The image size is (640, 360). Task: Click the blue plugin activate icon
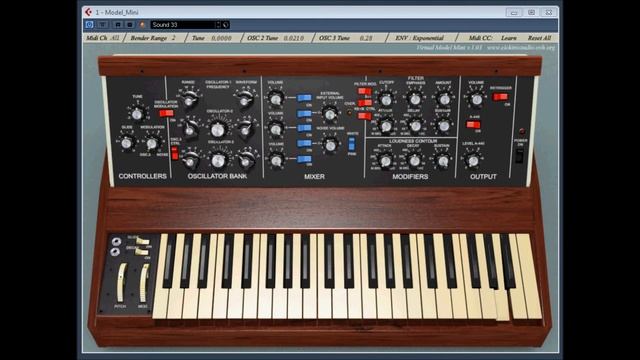89,25
